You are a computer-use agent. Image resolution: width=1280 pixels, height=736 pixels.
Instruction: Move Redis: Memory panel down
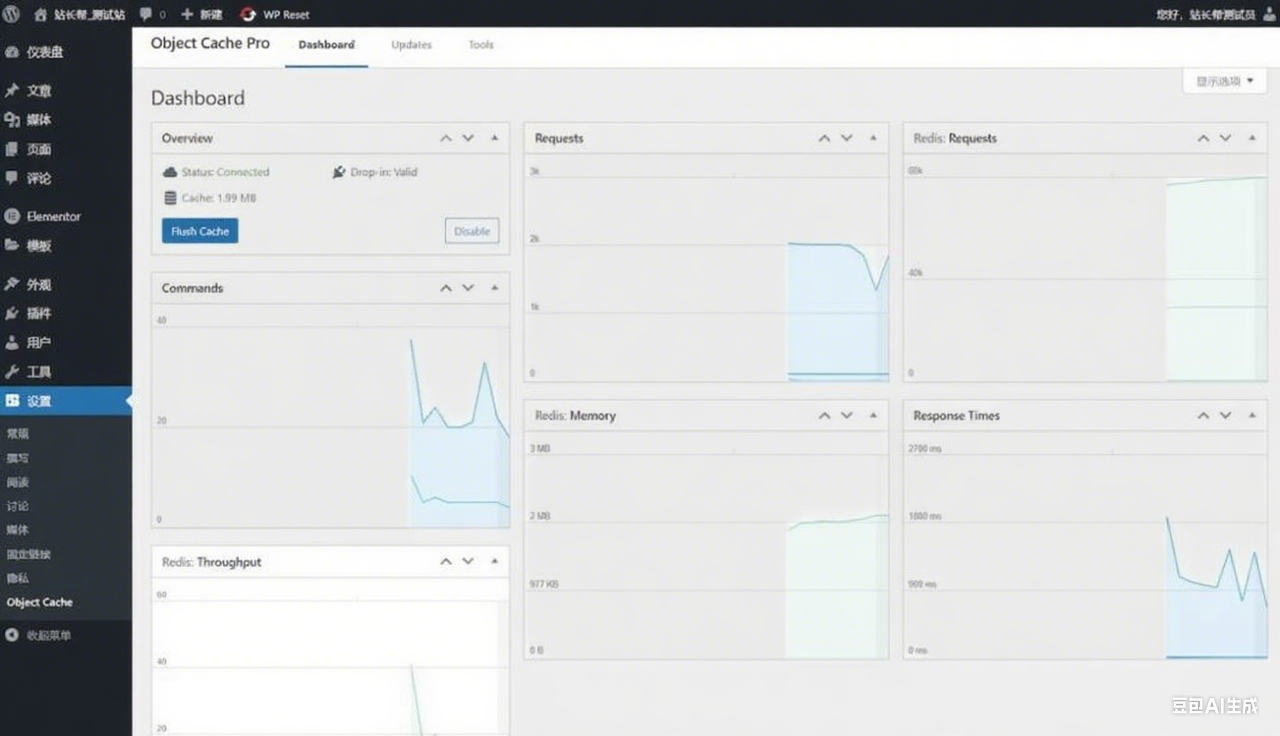[x=847, y=415]
